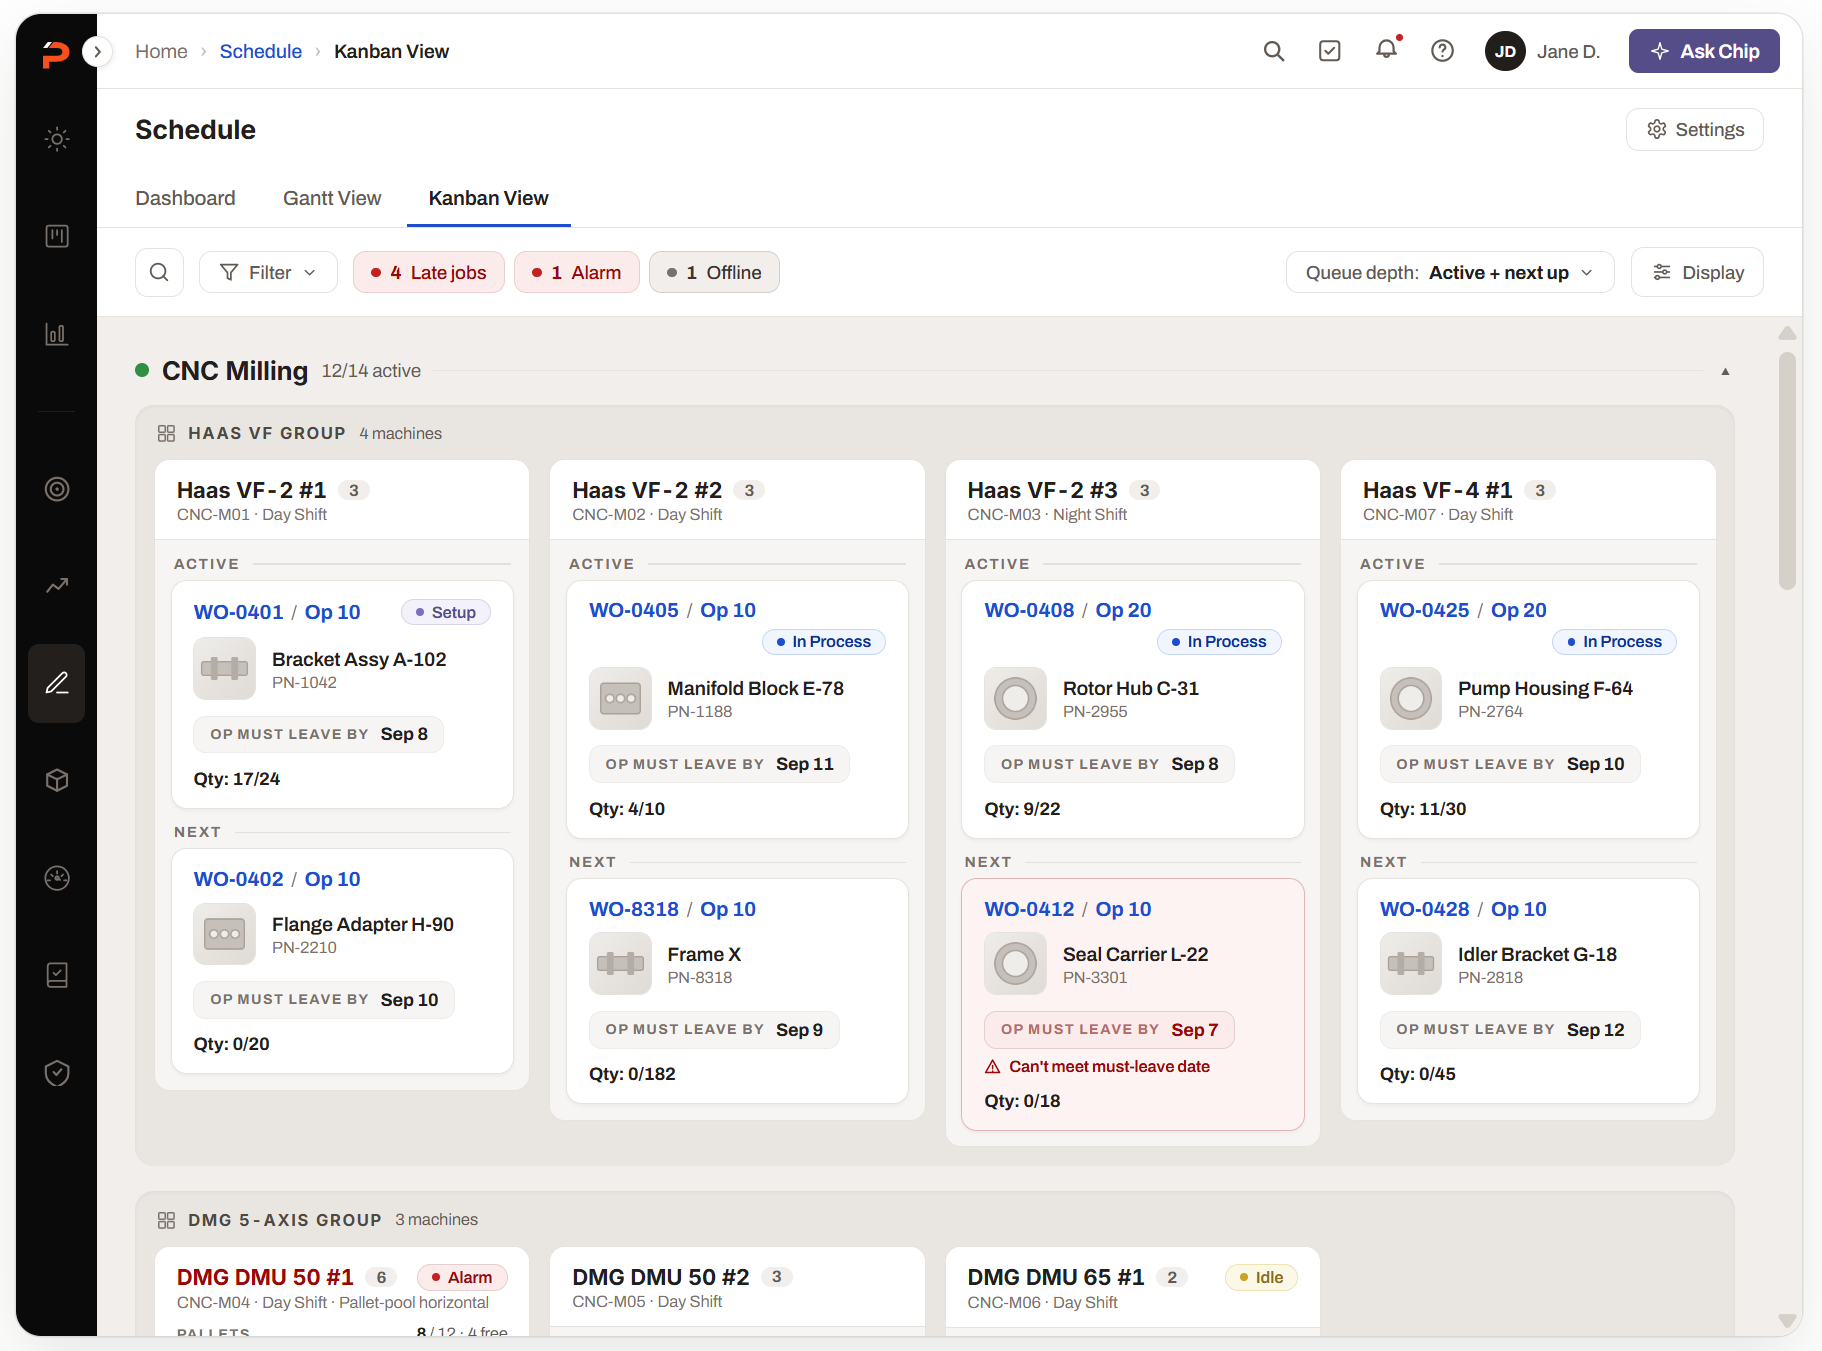The image size is (1822, 1351).
Task: Open the WO-8318 work order link
Action: click(634, 909)
